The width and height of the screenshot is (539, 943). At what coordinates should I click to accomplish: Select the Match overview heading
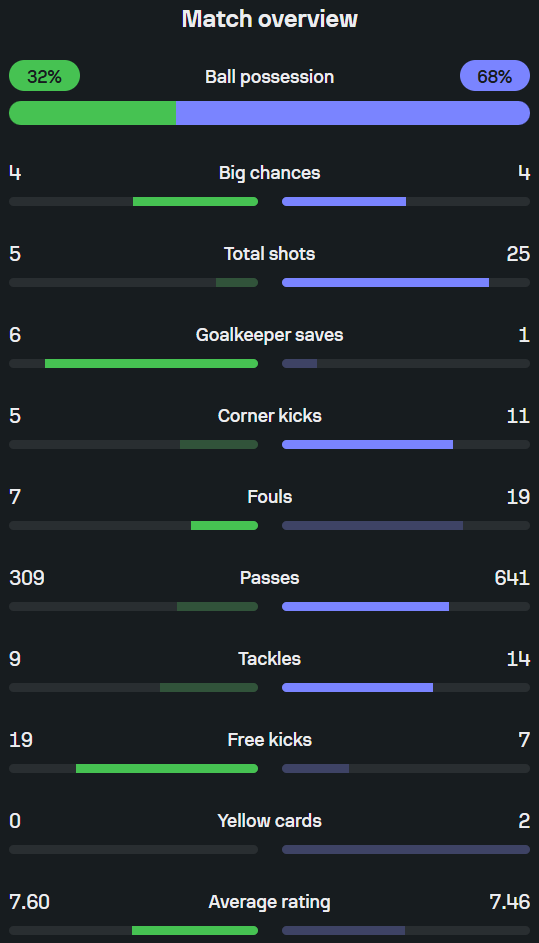click(x=270, y=19)
